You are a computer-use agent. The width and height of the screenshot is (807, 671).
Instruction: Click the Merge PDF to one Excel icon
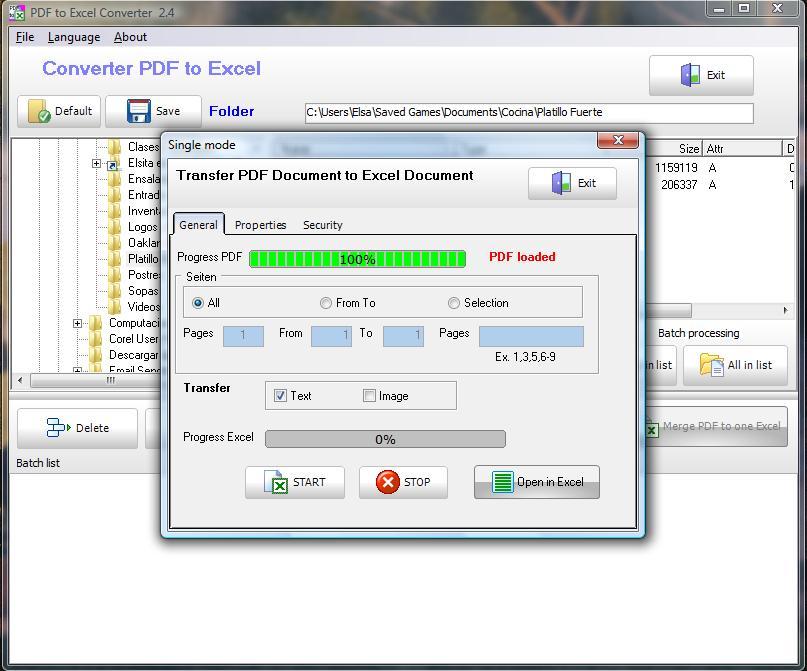pyautogui.click(x=652, y=429)
